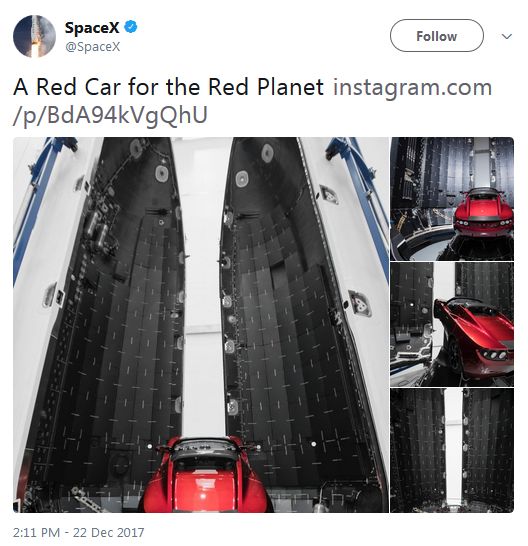Expand the tweet options chevron
This screenshot has height=546, width=528.
click(506, 36)
